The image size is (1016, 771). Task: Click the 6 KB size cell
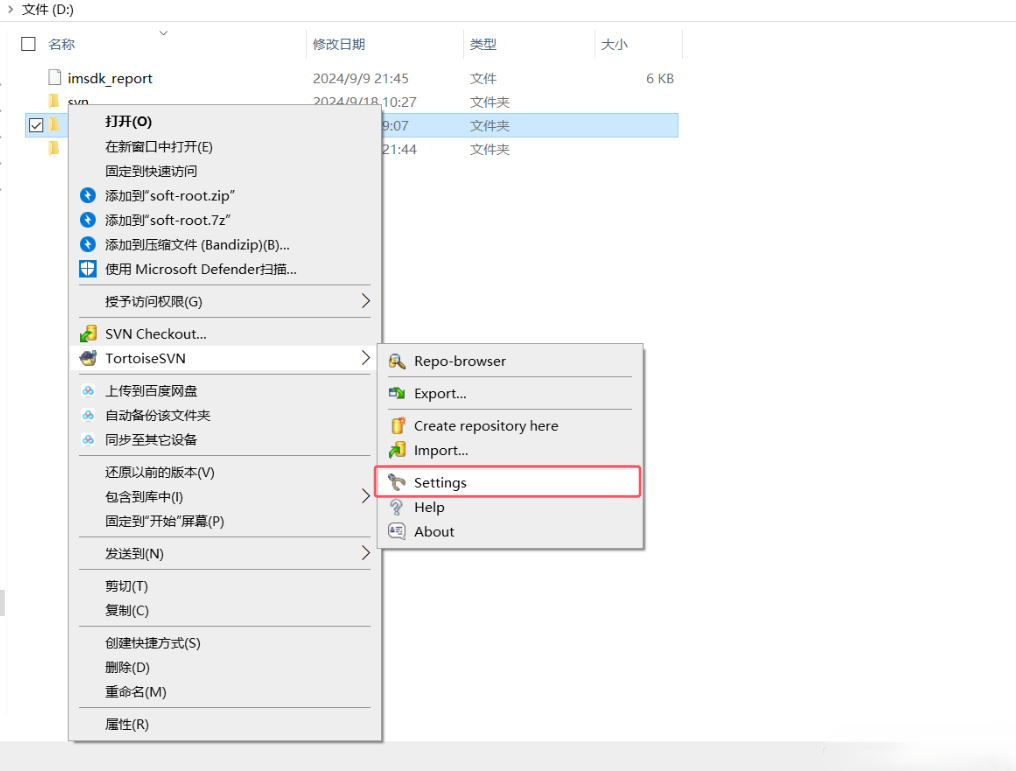[x=660, y=78]
